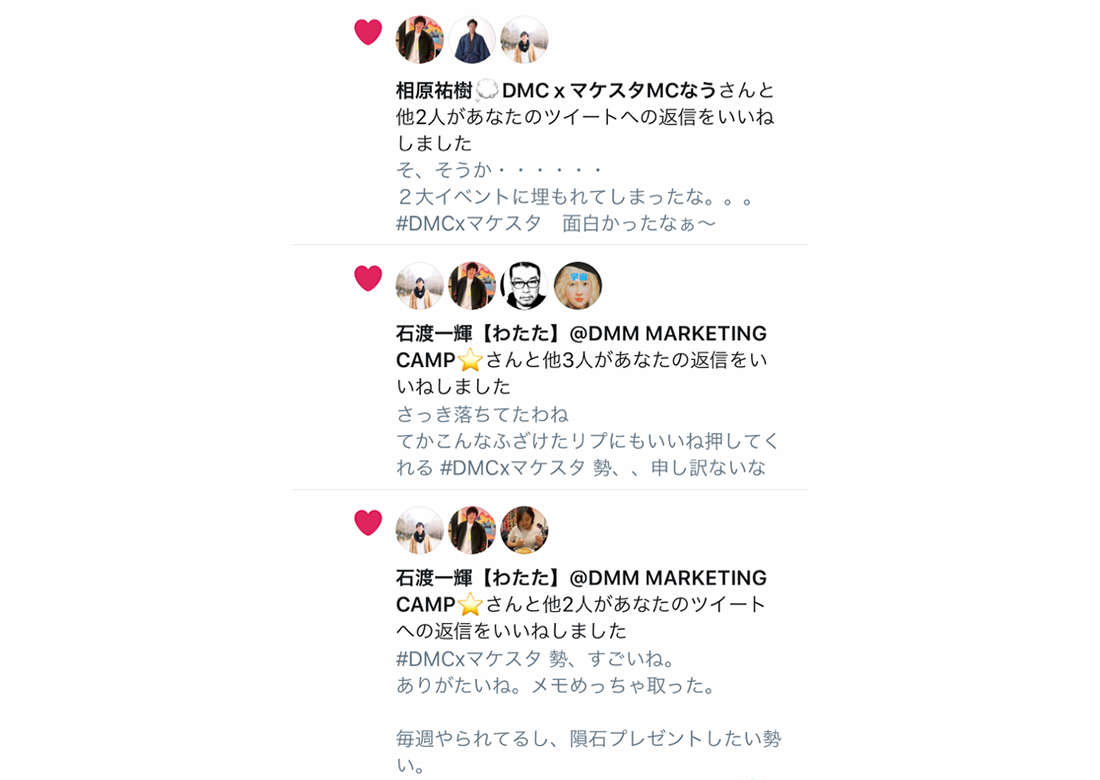Open first avatar in top notification
Screen dimensions: 1100x780
tap(420, 40)
